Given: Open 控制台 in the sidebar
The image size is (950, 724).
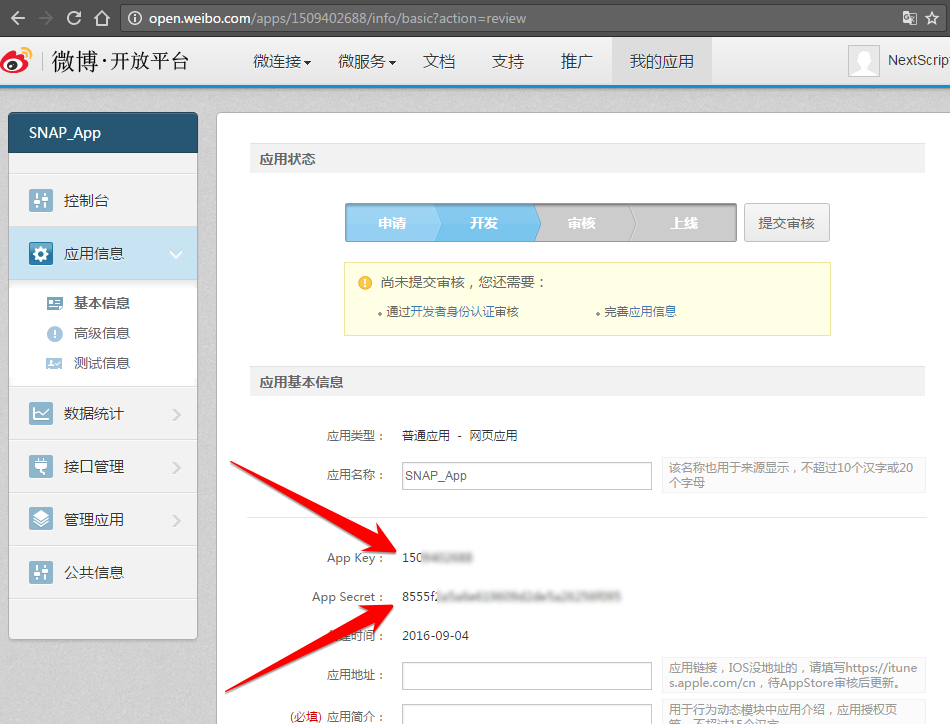Looking at the screenshot, I should pos(103,200).
